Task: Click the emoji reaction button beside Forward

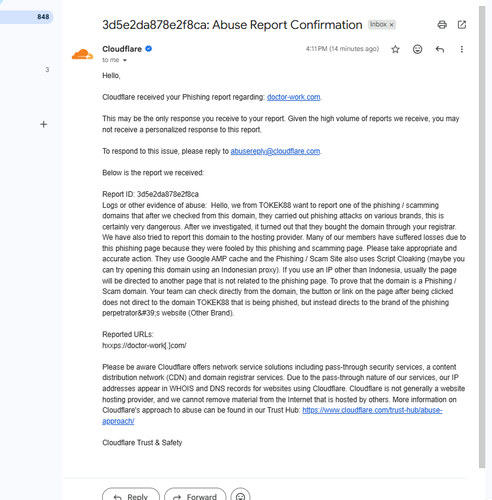Action: point(240,495)
